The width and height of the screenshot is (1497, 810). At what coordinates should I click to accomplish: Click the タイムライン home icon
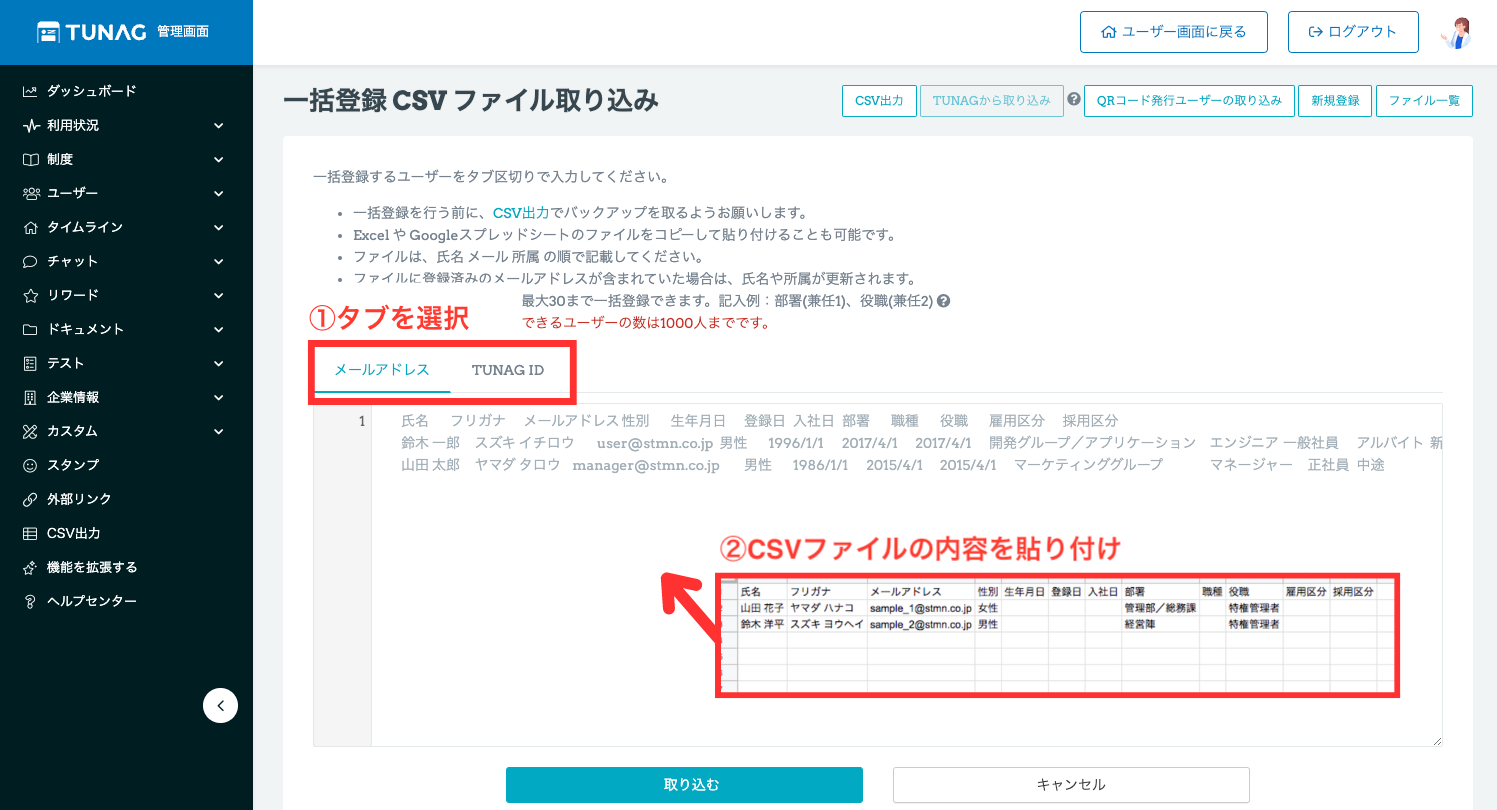(30, 227)
